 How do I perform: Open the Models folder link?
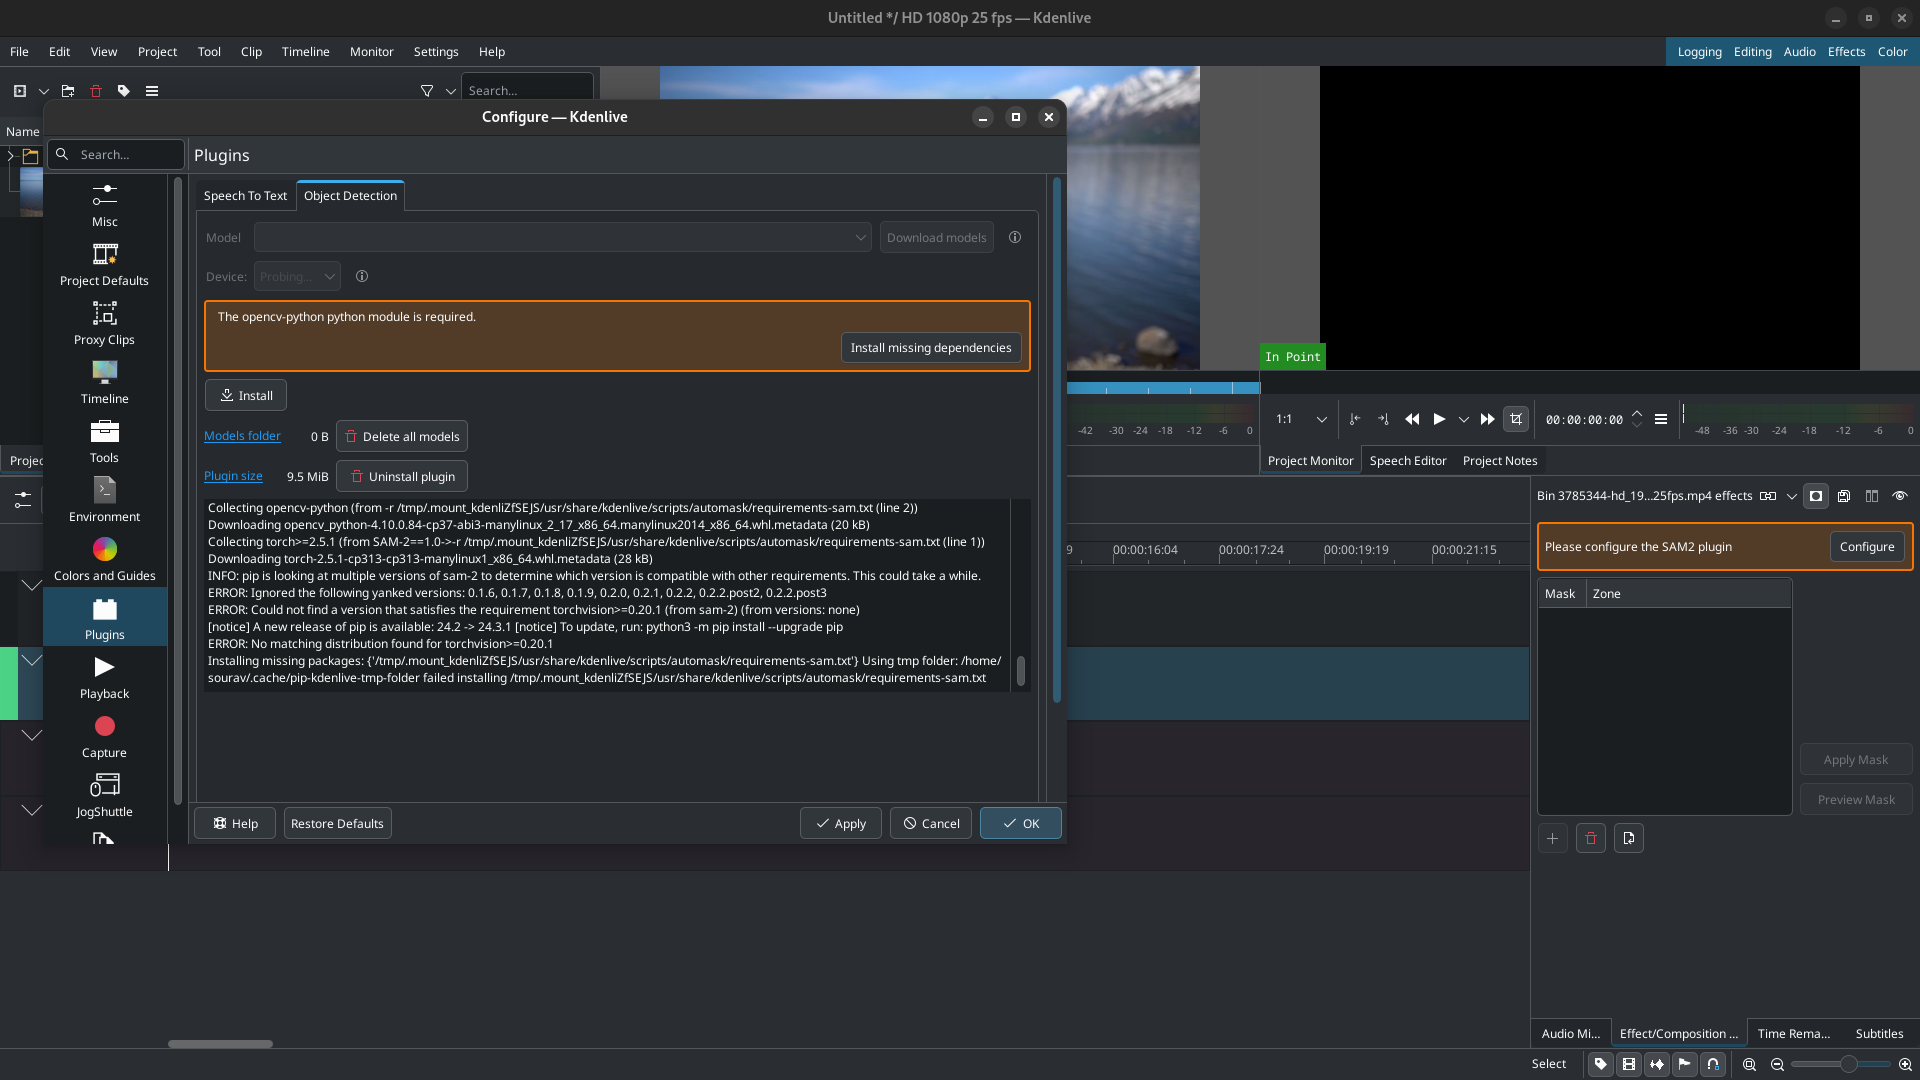[x=242, y=435]
